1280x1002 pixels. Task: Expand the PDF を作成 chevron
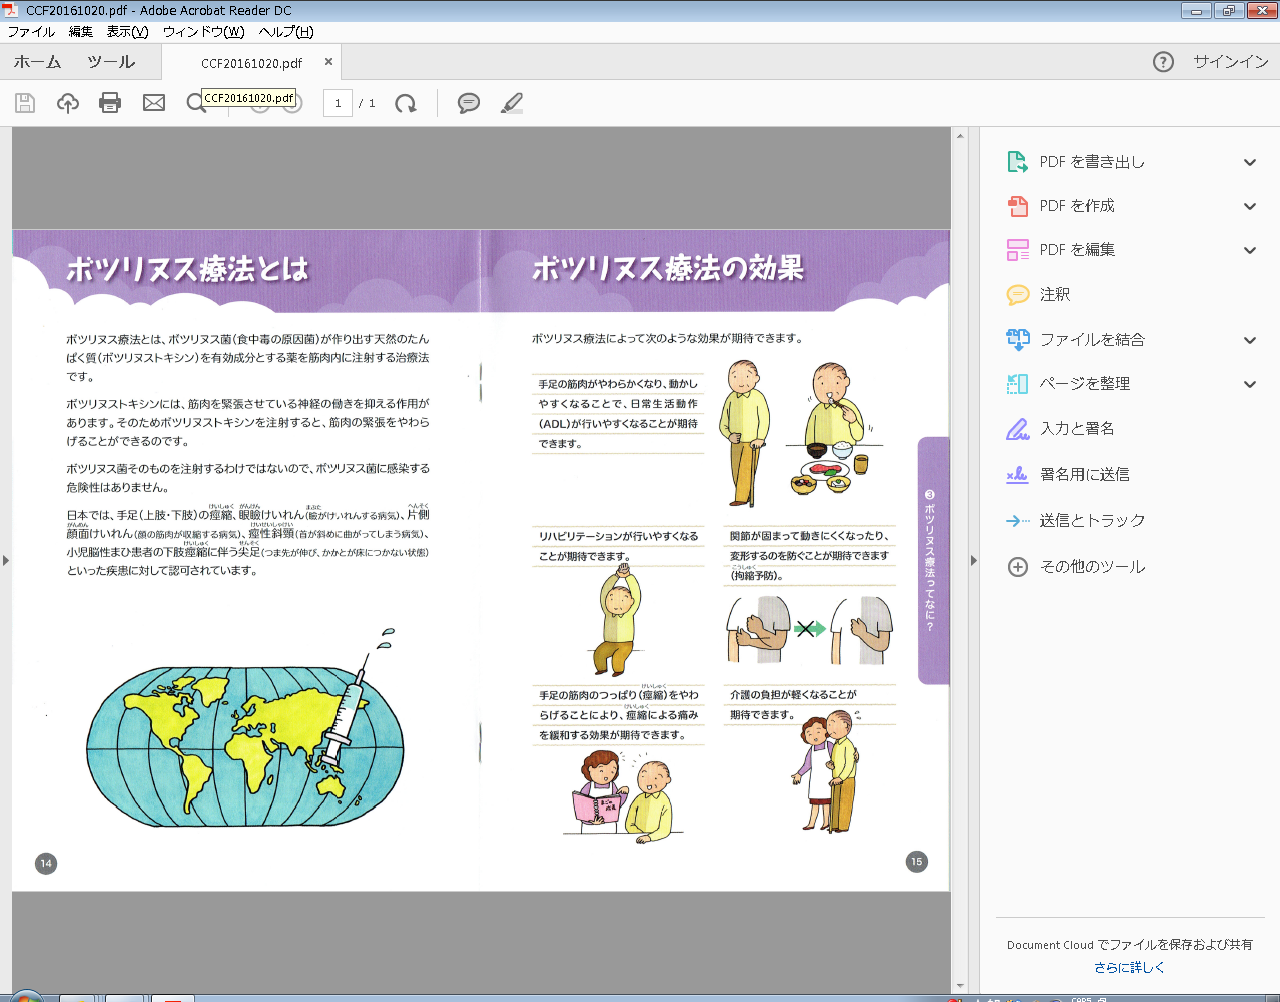coord(1250,206)
